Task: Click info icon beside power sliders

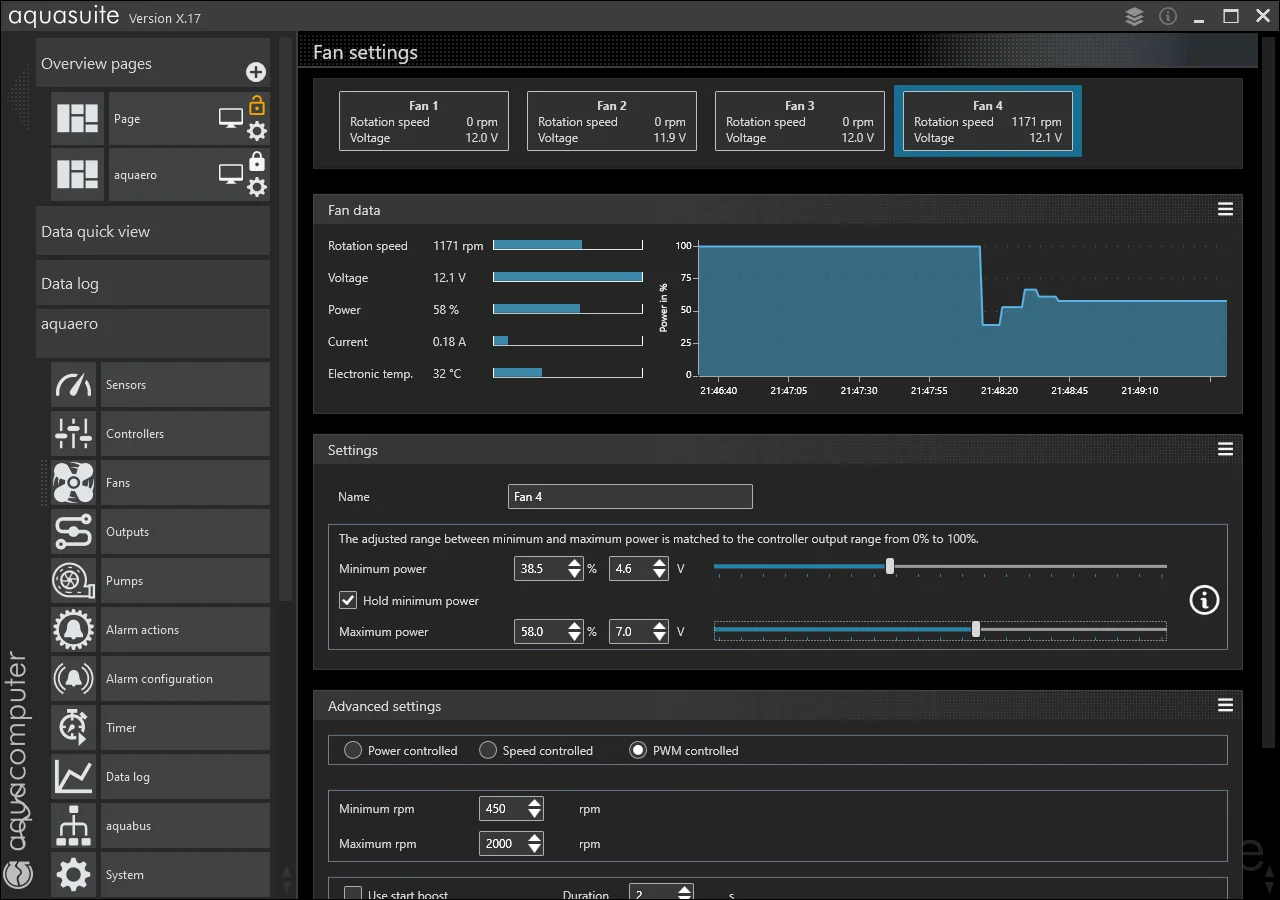Action: (1204, 600)
